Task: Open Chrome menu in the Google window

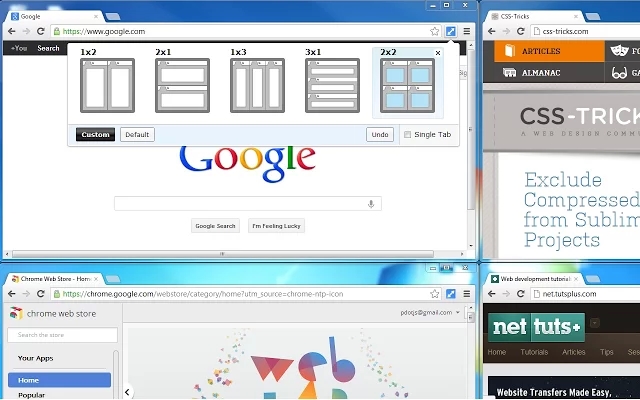Action: 466,32
